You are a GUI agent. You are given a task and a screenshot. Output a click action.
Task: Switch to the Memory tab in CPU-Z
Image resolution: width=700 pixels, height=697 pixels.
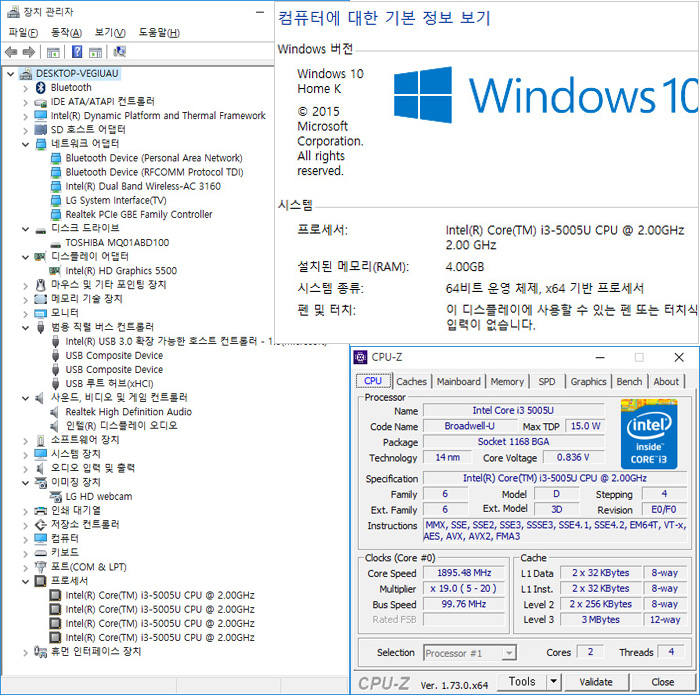(x=507, y=381)
